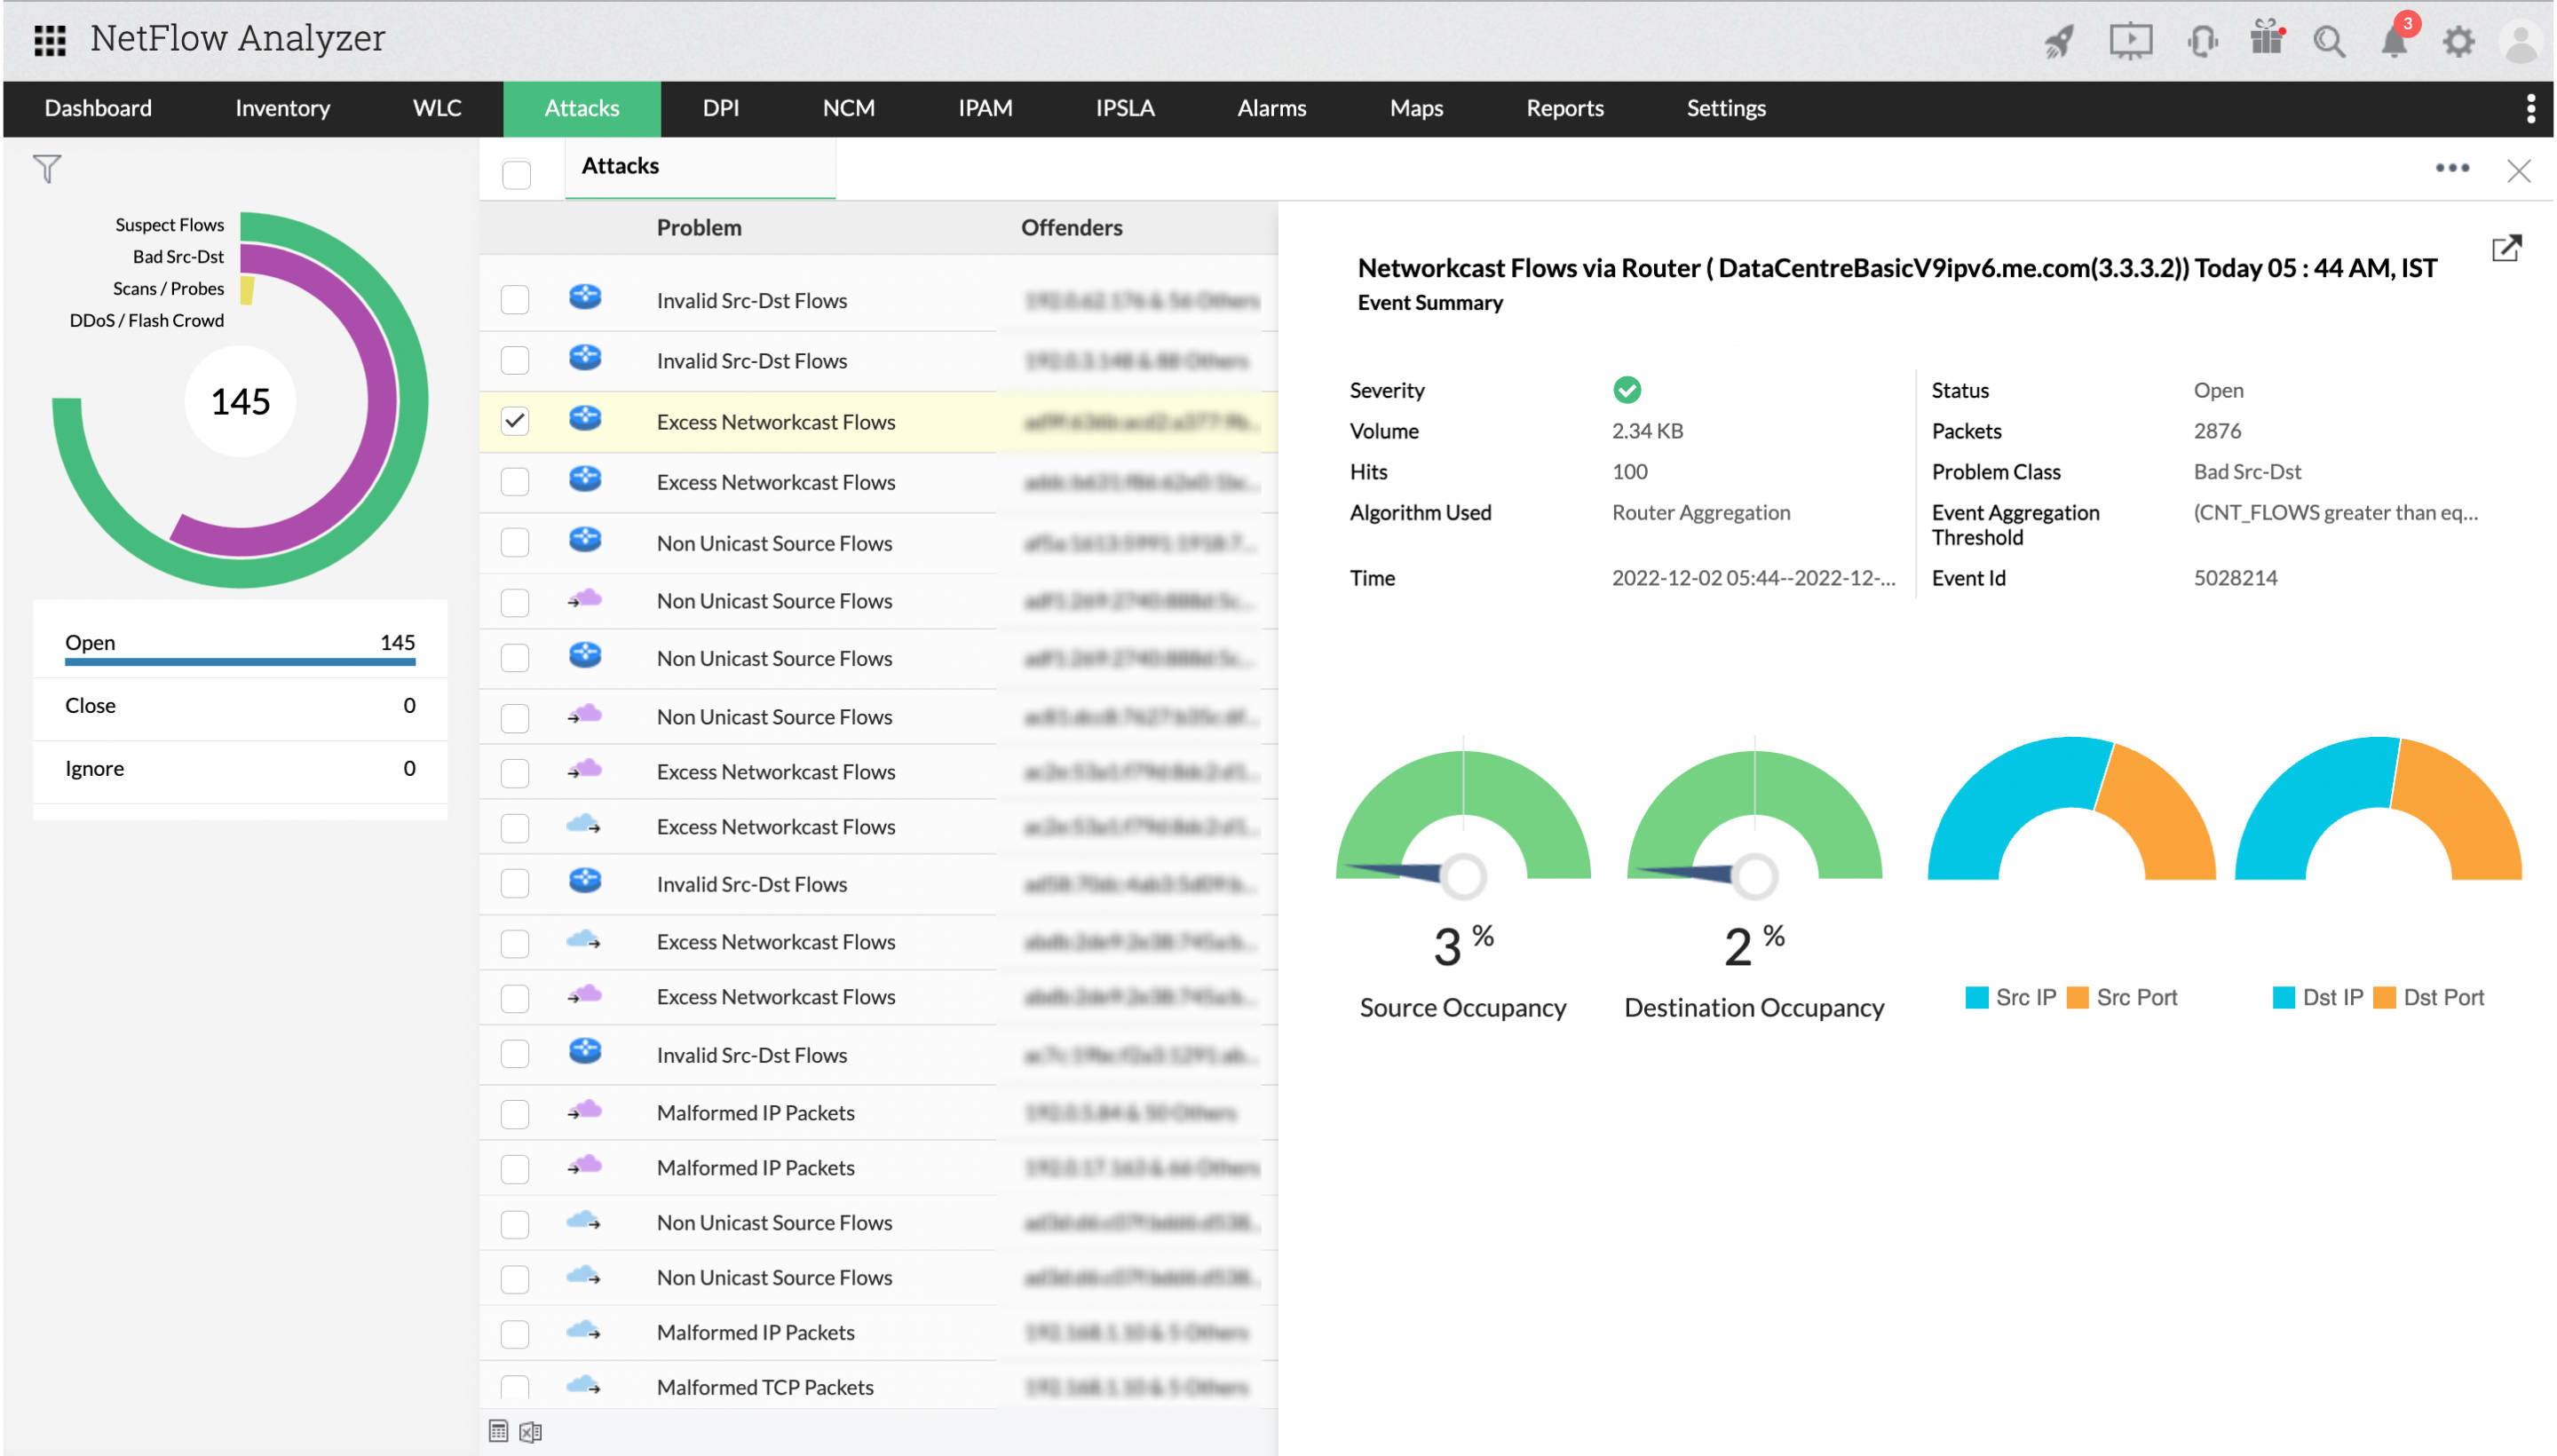Pop out the event details panel
This screenshot has height=1456, width=2557.
[x=2506, y=248]
